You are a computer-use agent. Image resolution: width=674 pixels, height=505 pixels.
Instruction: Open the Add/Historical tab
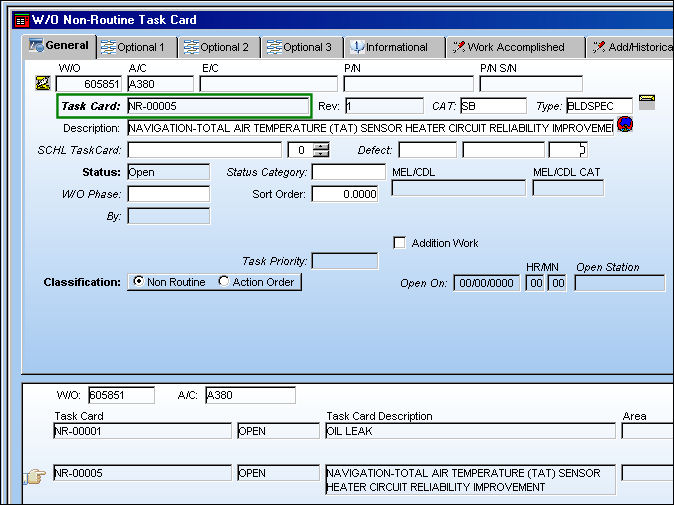pos(631,47)
